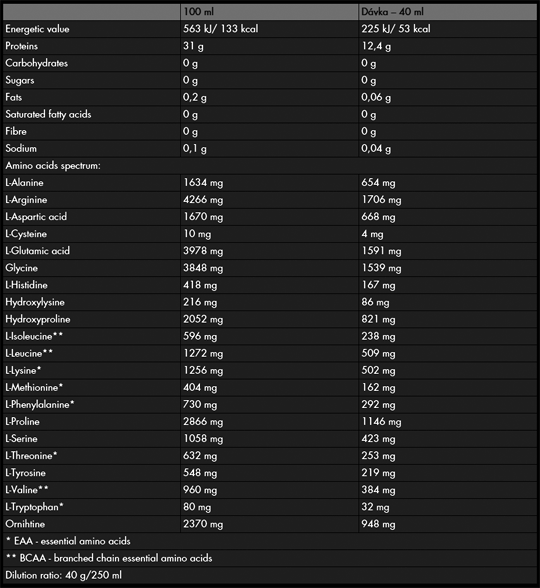The image size is (540, 588).
Task: Select the L-Lysine '502 mg' value
Action: click(378, 370)
